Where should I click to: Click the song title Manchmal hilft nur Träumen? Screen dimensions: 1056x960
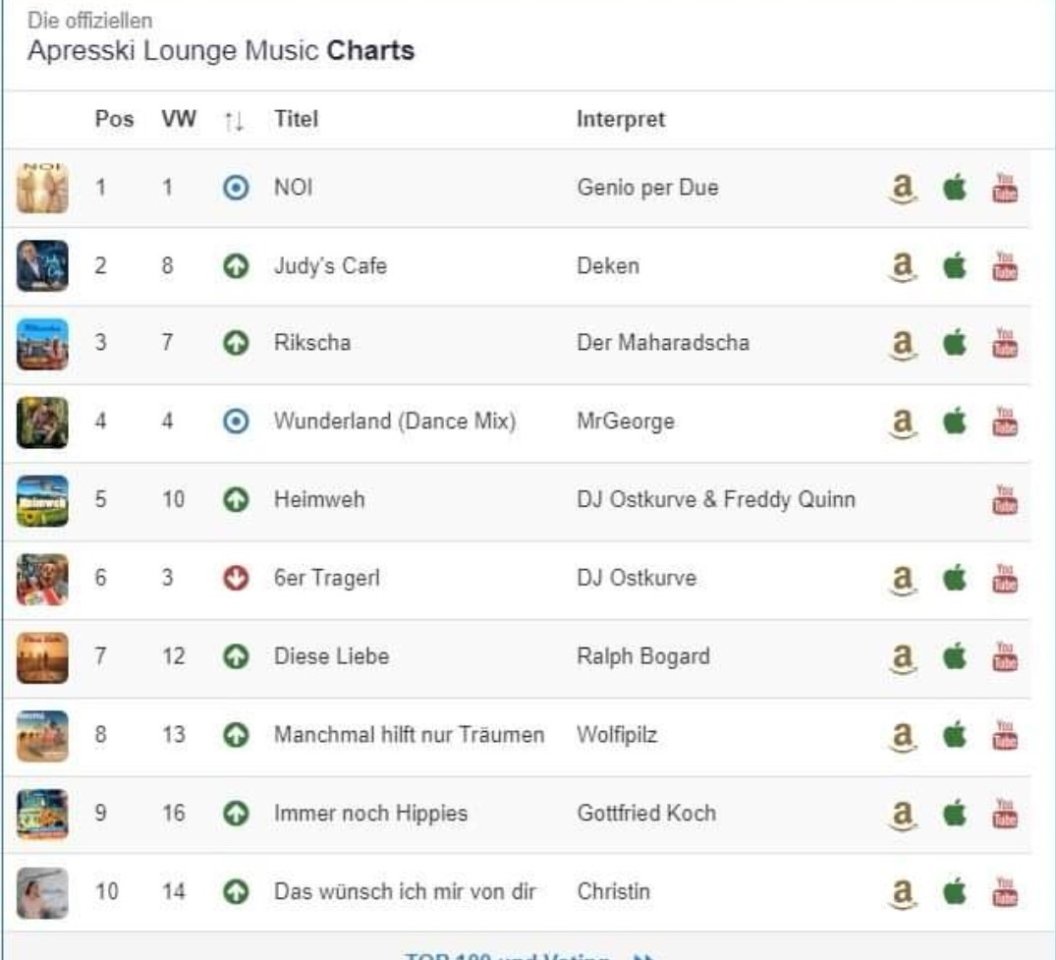click(x=409, y=735)
